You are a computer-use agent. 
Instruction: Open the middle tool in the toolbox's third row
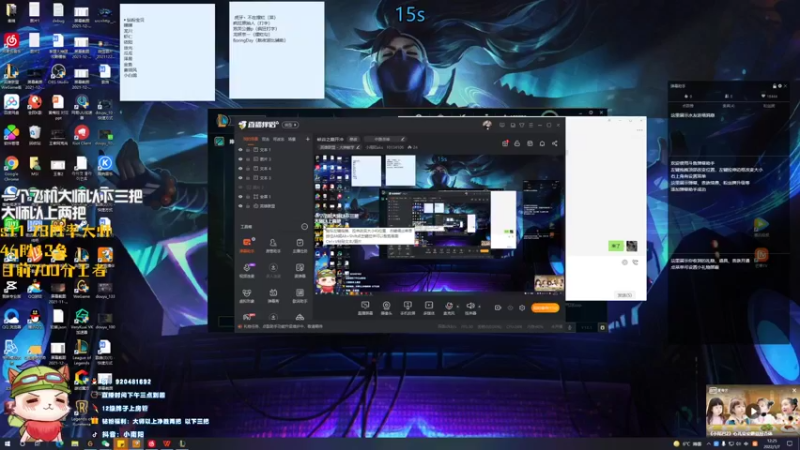[273, 295]
